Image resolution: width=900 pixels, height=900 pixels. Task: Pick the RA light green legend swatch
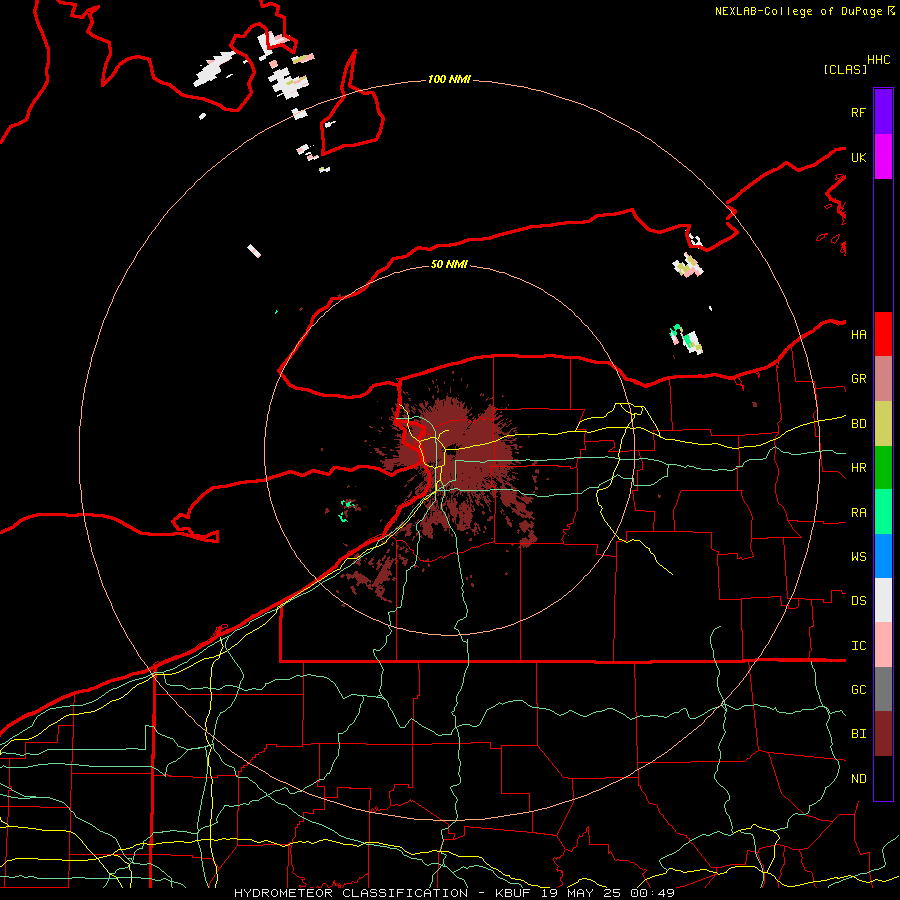click(883, 512)
